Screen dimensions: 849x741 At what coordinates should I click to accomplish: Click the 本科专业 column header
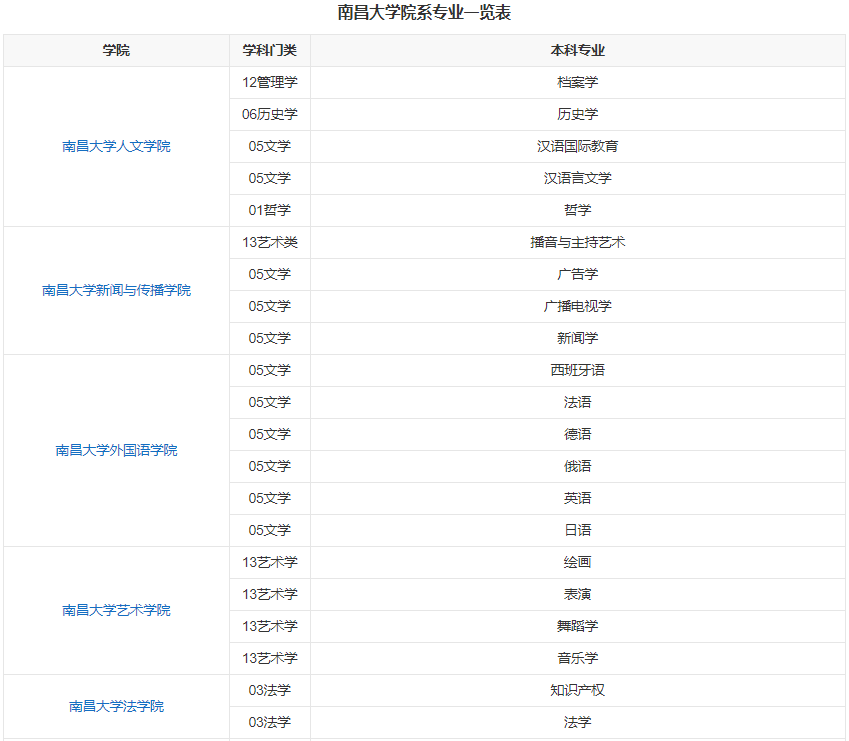[578, 50]
